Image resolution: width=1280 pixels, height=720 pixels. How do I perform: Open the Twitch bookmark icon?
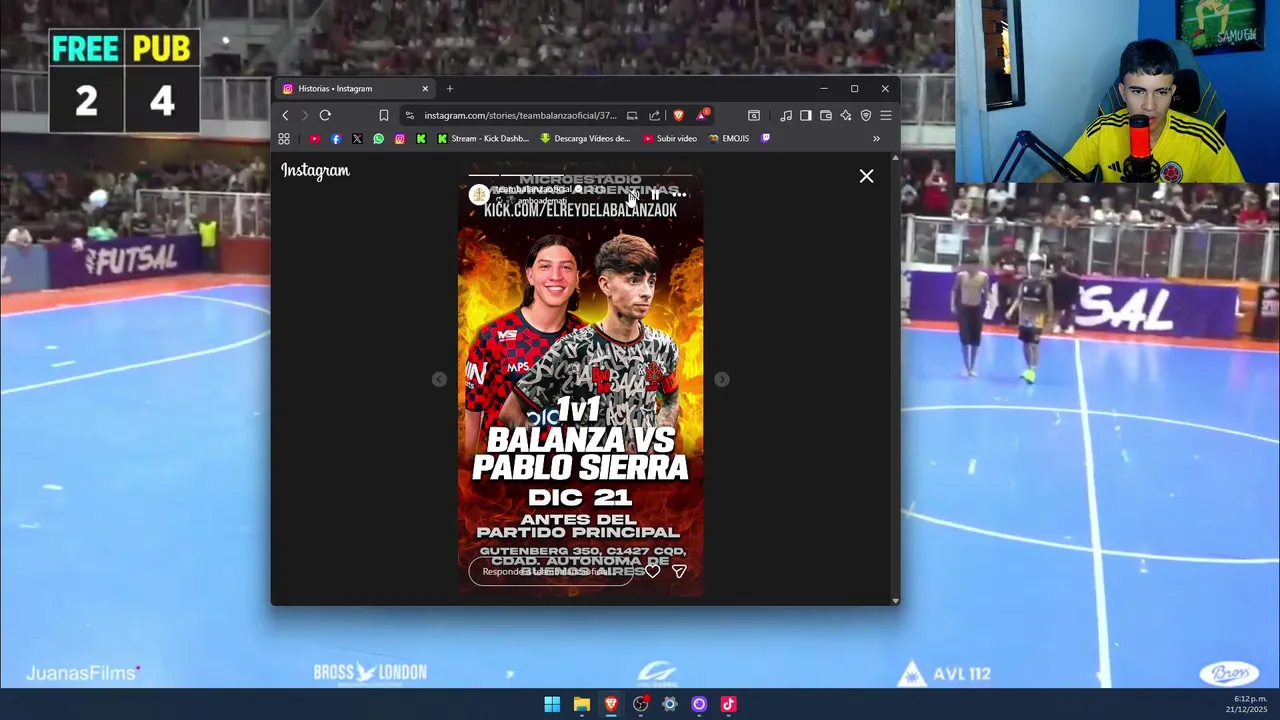click(766, 139)
